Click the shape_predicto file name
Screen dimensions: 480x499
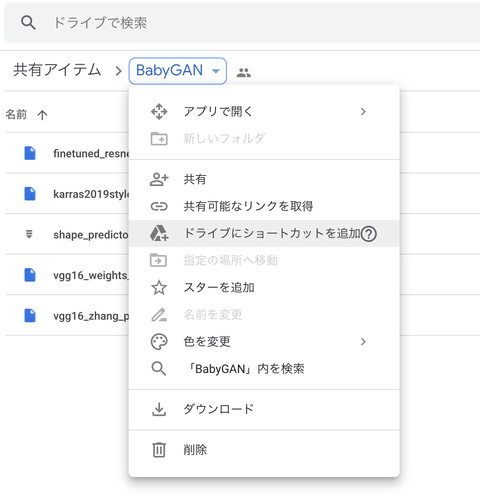click(x=91, y=235)
